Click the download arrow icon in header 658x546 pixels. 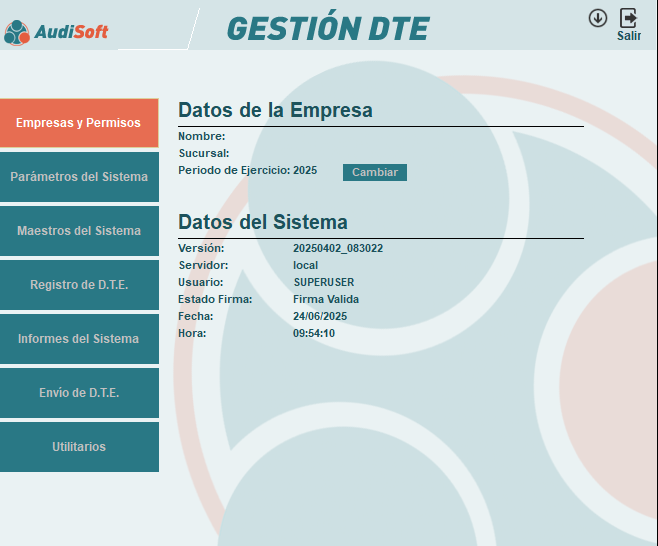(x=598, y=18)
